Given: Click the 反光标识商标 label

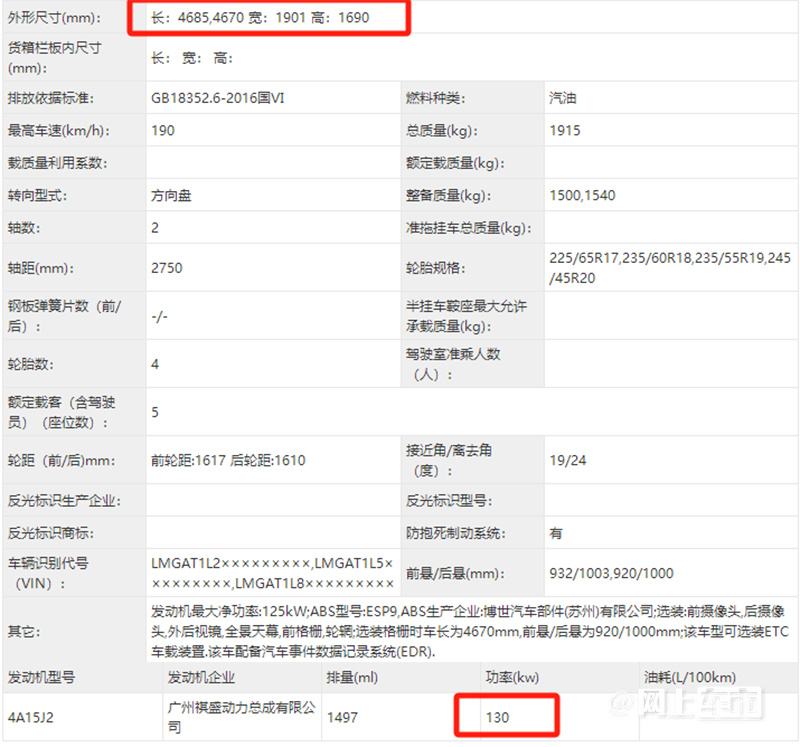Looking at the screenshot, I should [51, 533].
